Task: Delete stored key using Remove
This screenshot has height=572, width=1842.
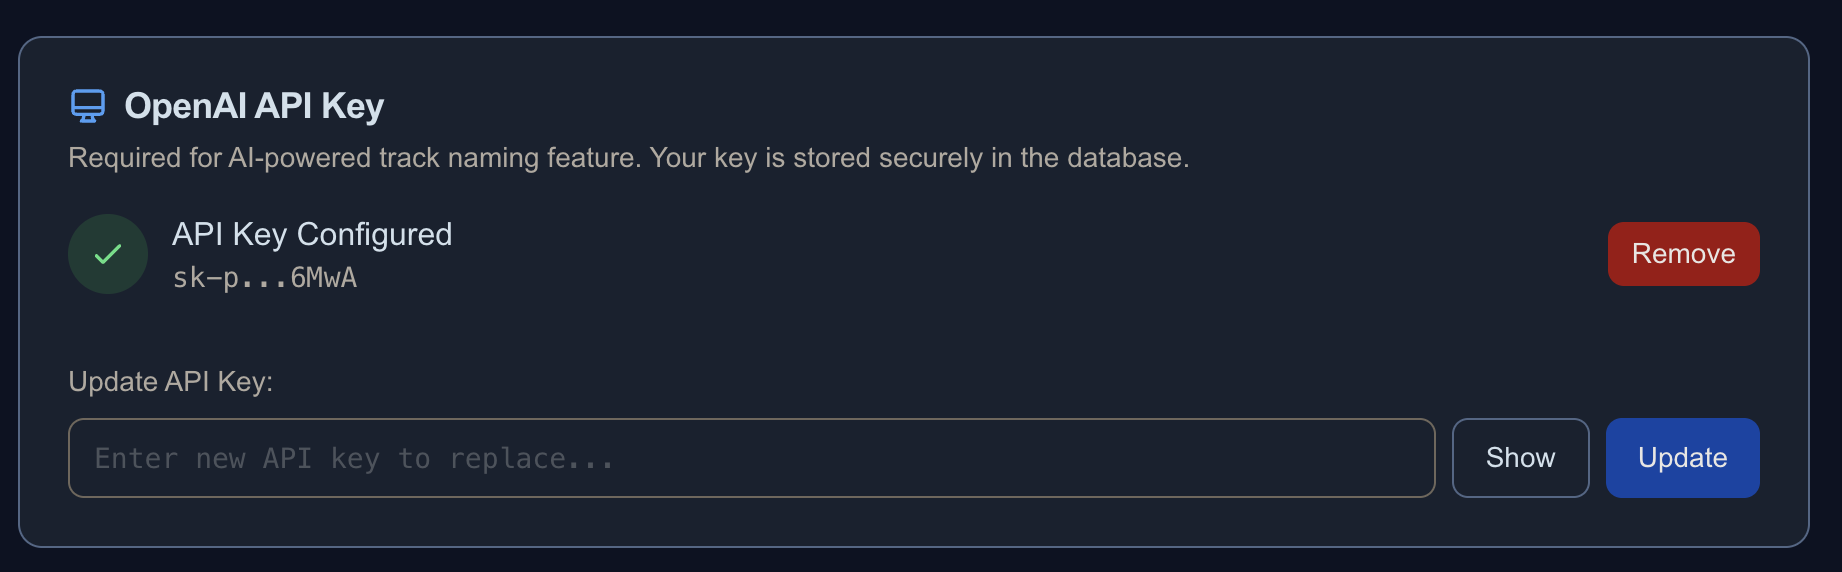Action: click(x=1683, y=254)
